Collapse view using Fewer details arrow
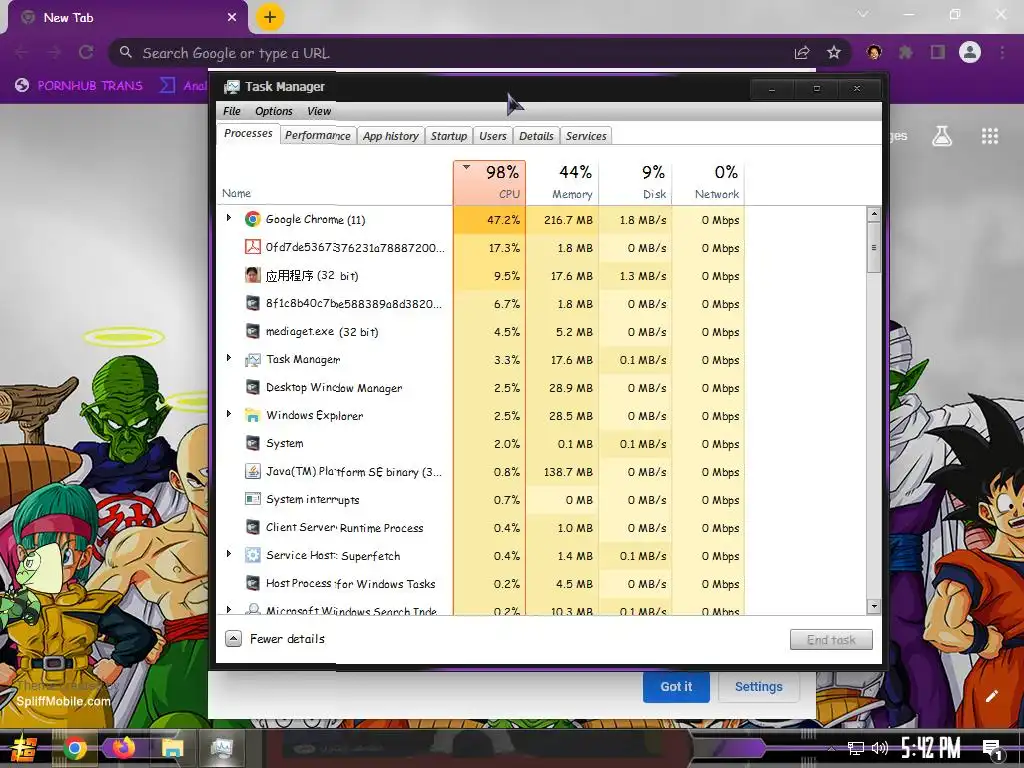Viewport: 1024px width, 768px height. point(234,639)
